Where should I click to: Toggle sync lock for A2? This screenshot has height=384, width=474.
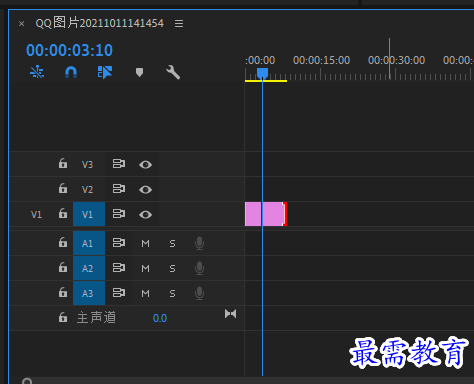tap(119, 267)
